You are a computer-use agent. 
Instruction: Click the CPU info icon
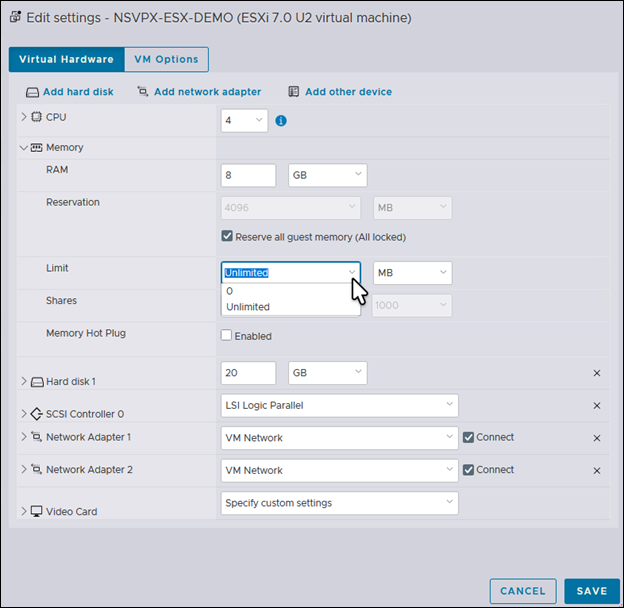click(x=281, y=121)
